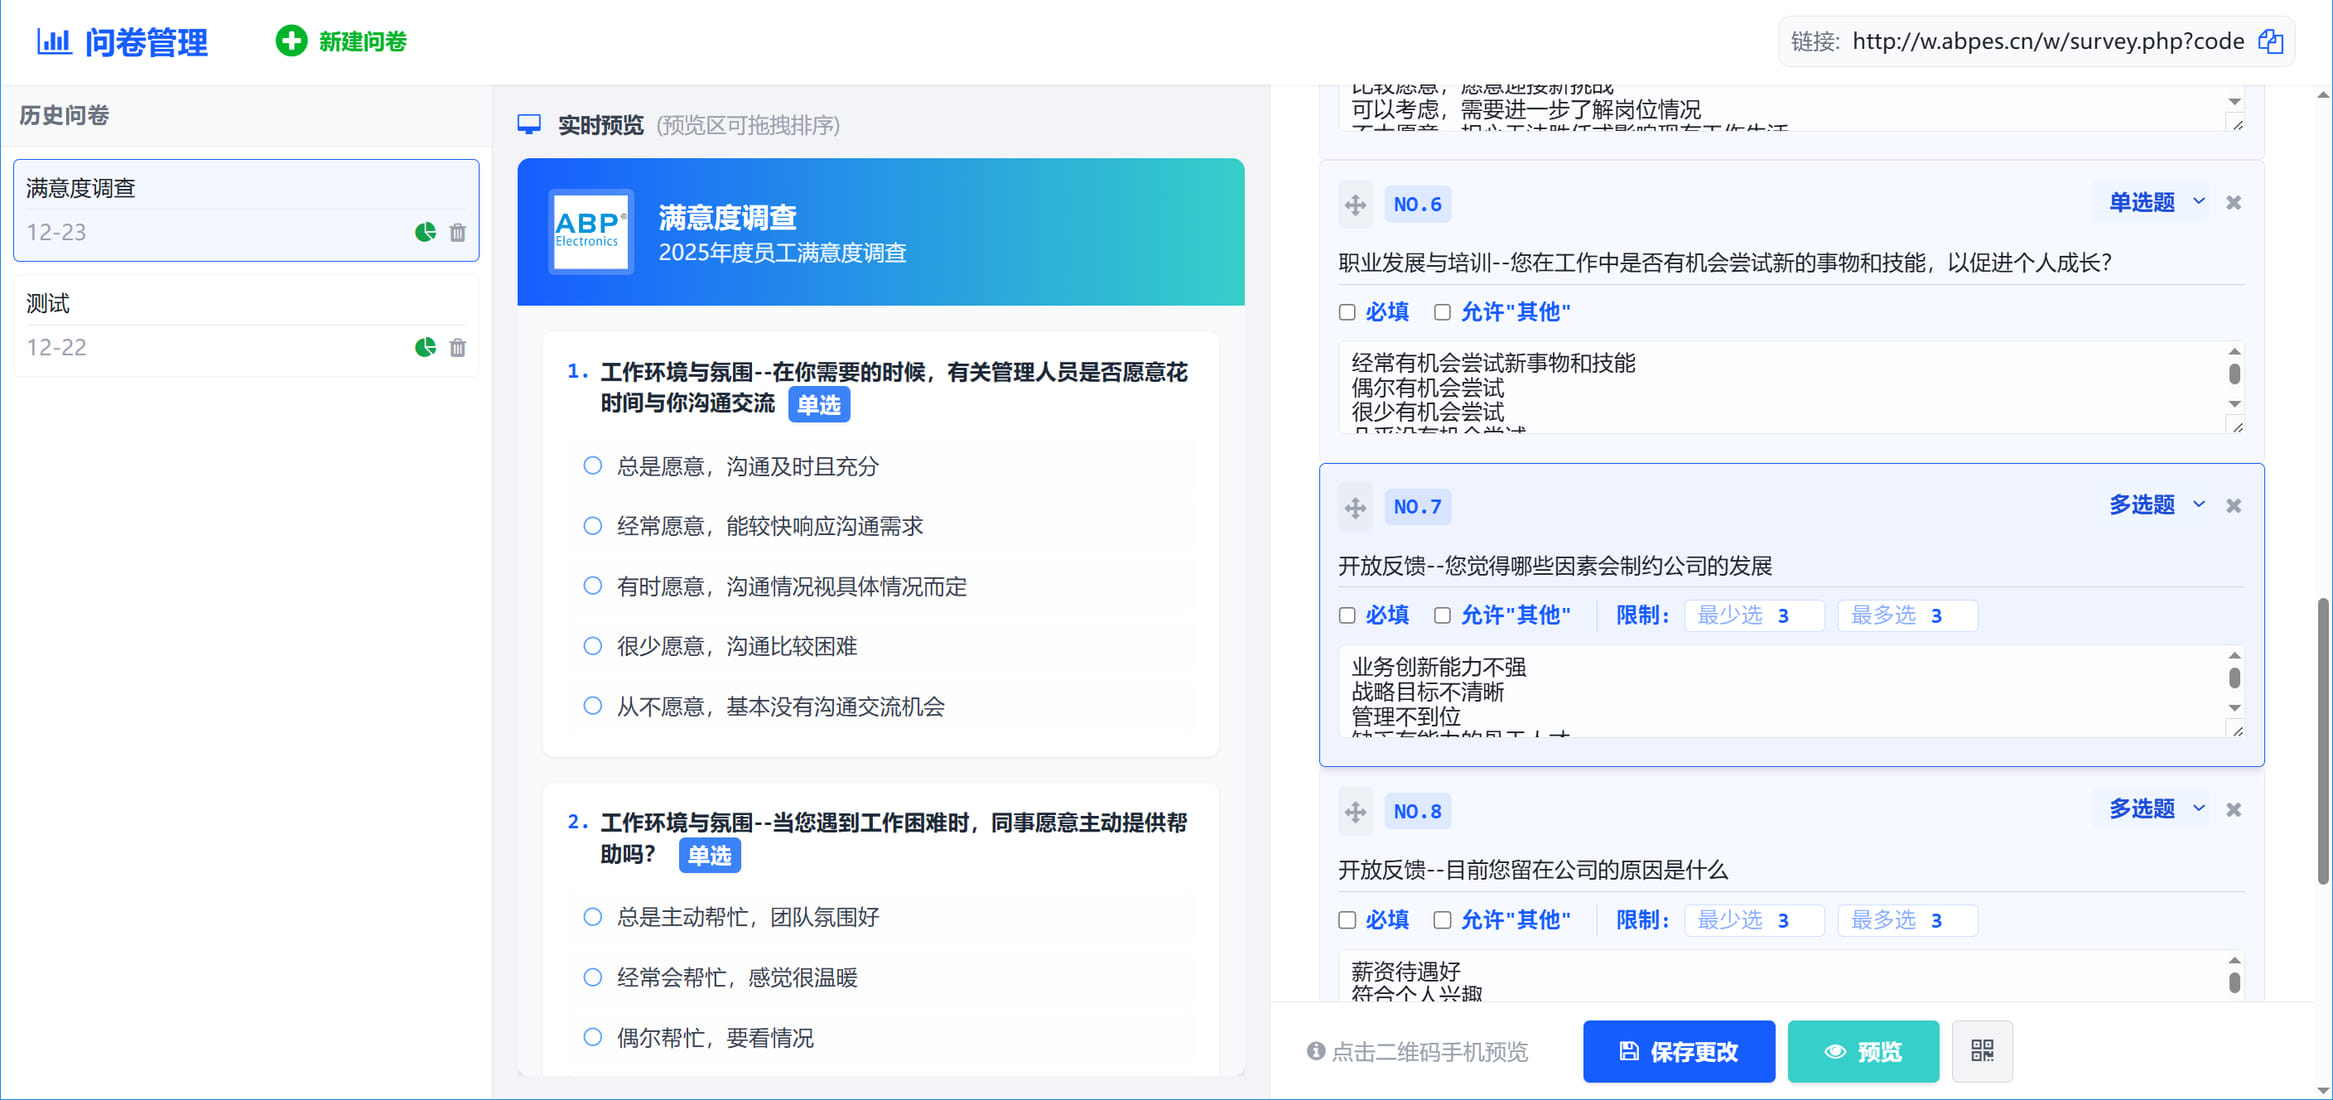Click the 保存更改 button
The height and width of the screenshot is (1100, 2333).
[1678, 1051]
